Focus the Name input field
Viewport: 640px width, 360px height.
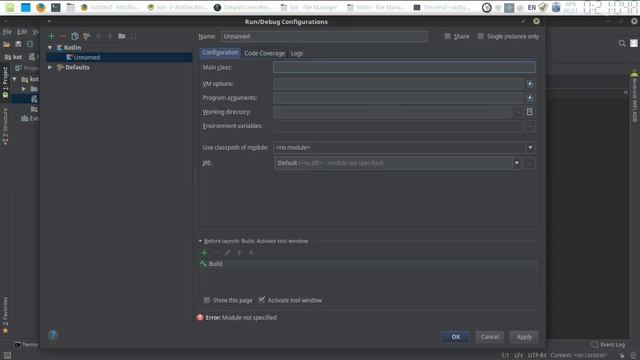click(x=324, y=36)
